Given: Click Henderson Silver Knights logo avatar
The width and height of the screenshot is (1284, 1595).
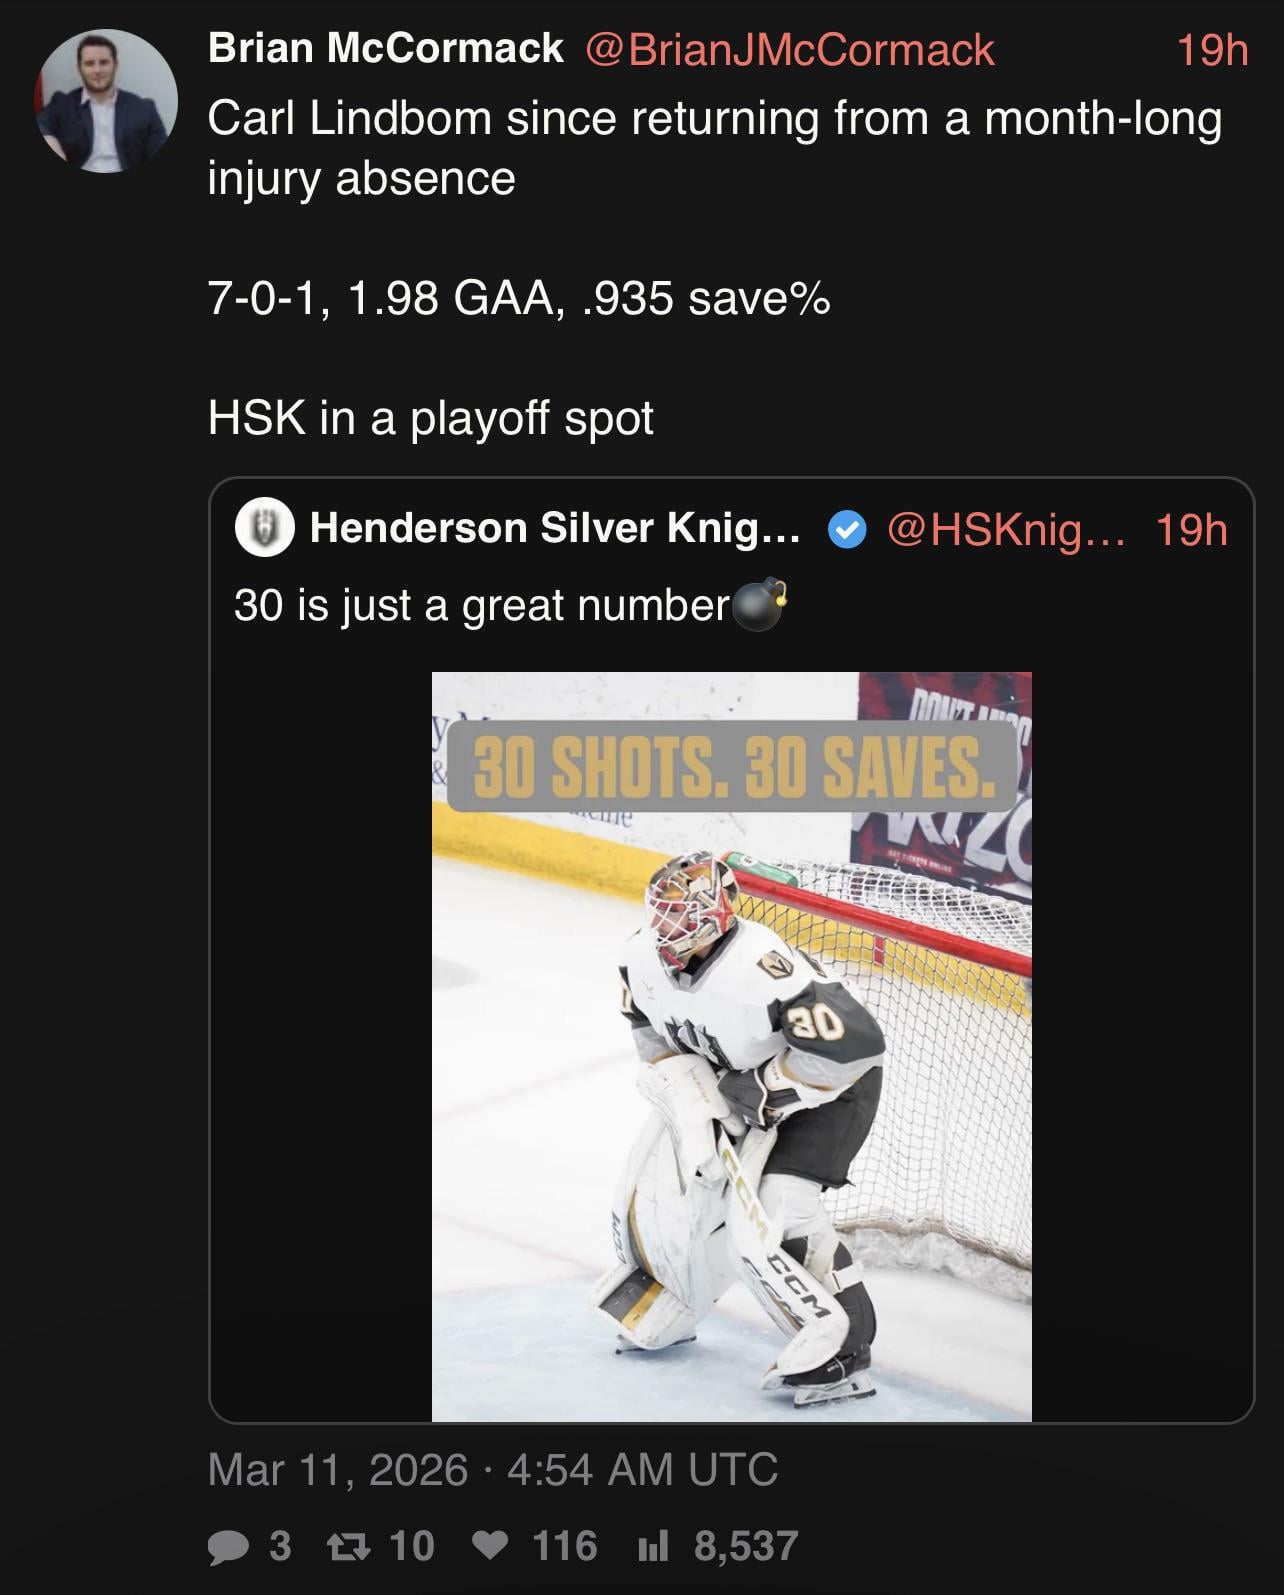Looking at the screenshot, I should (264, 529).
